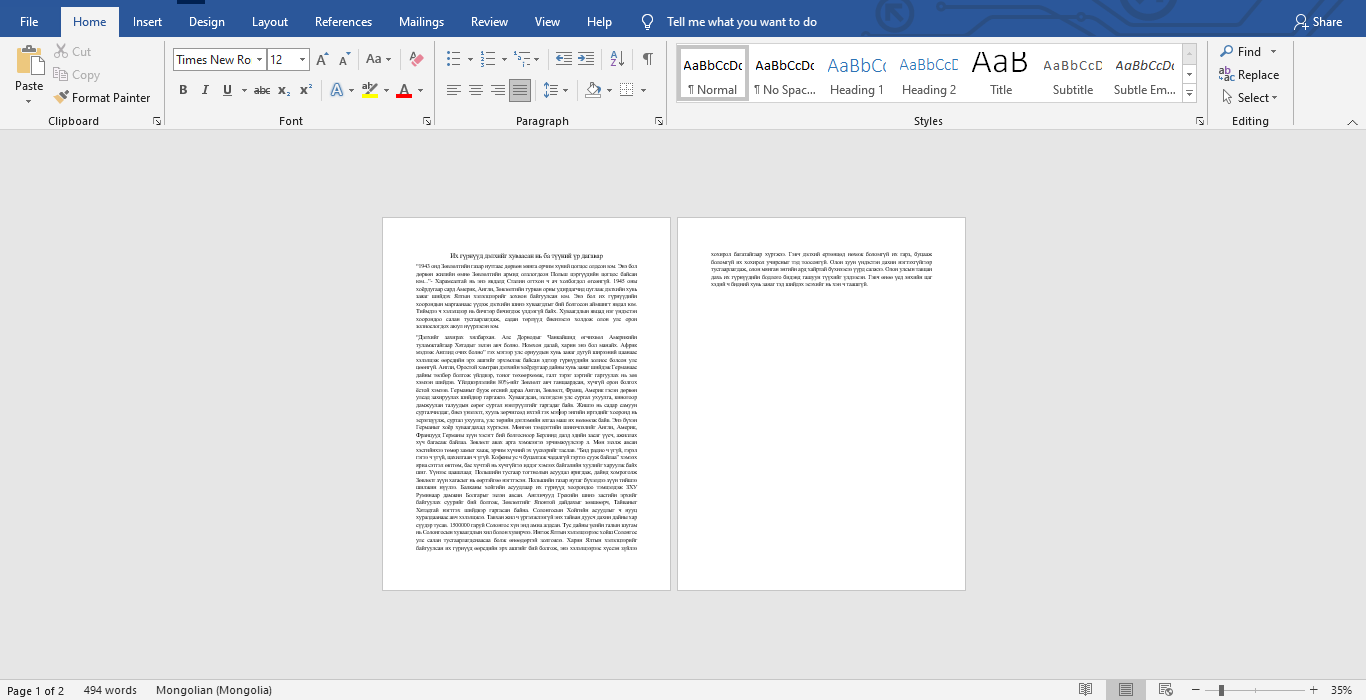Click the Replace button
This screenshot has height=700, width=1366.
[x=1249, y=75]
